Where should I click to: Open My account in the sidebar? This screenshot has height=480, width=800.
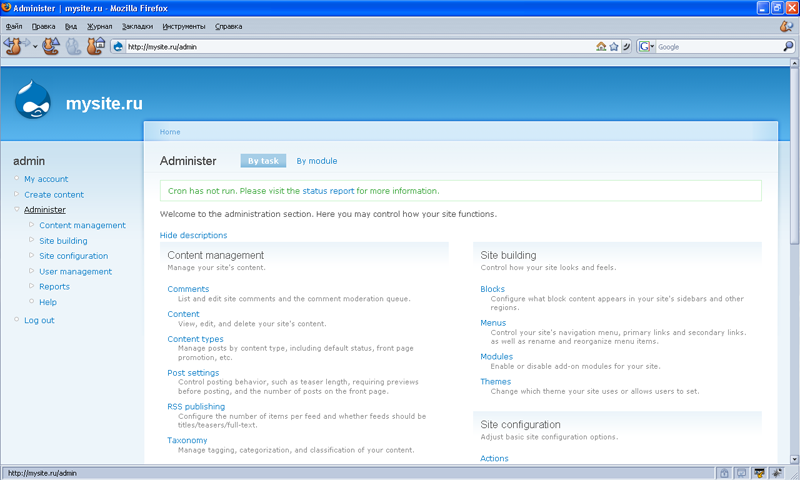(46, 179)
